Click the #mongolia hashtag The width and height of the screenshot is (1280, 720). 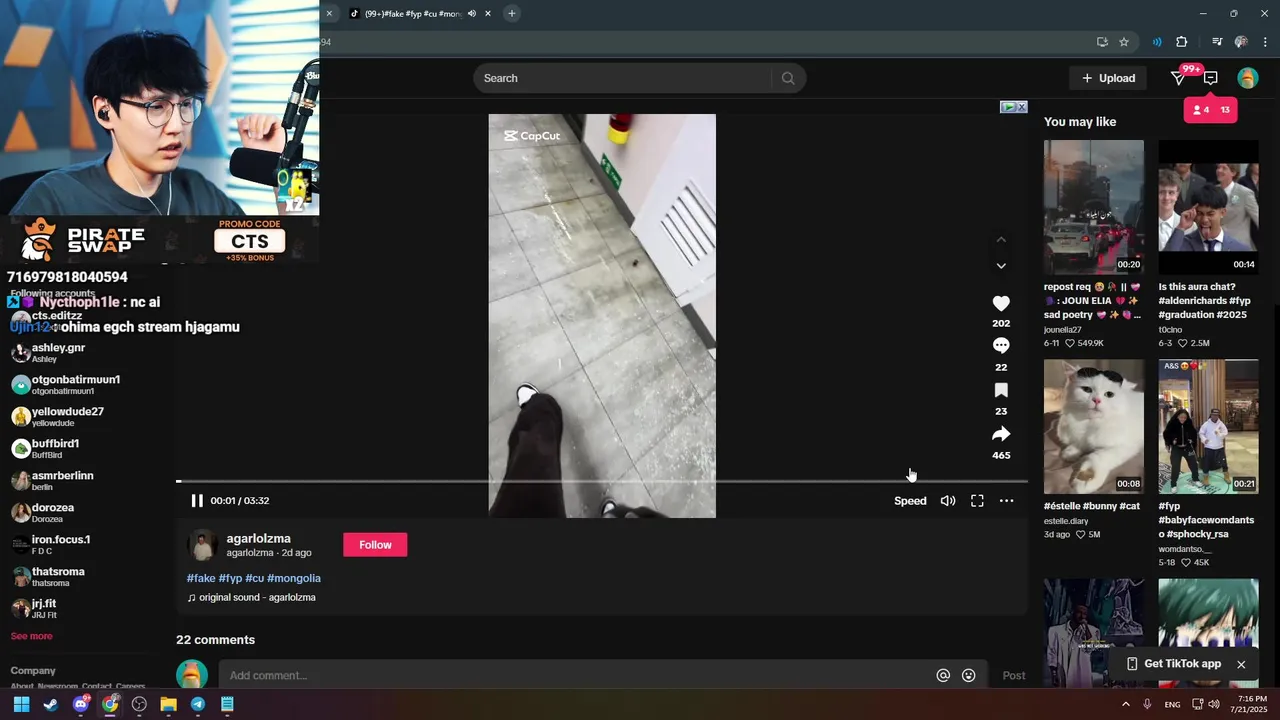[x=294, y=578]
